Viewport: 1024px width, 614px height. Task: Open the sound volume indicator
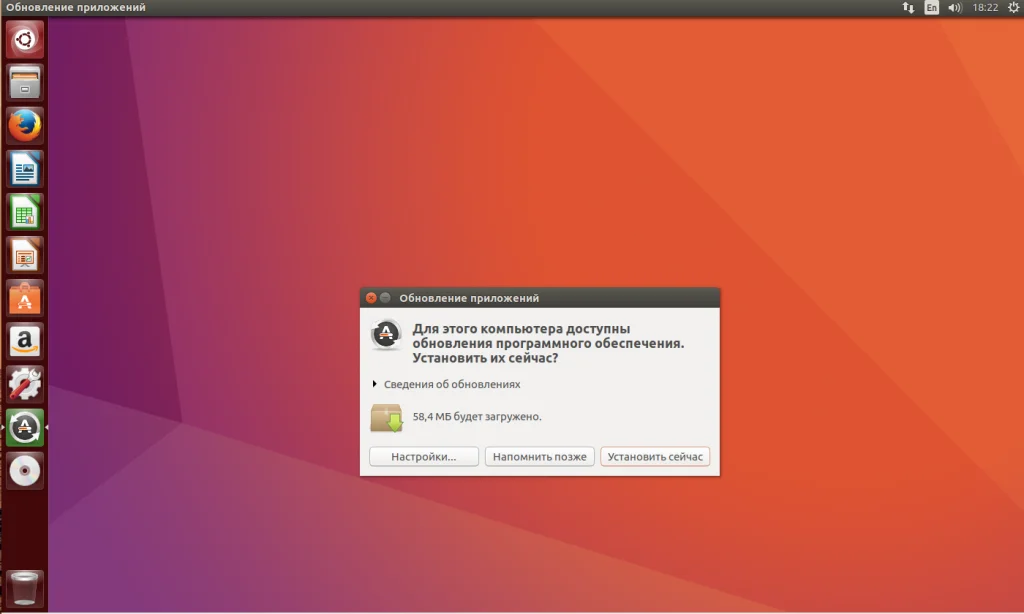(x=955, y=8)
